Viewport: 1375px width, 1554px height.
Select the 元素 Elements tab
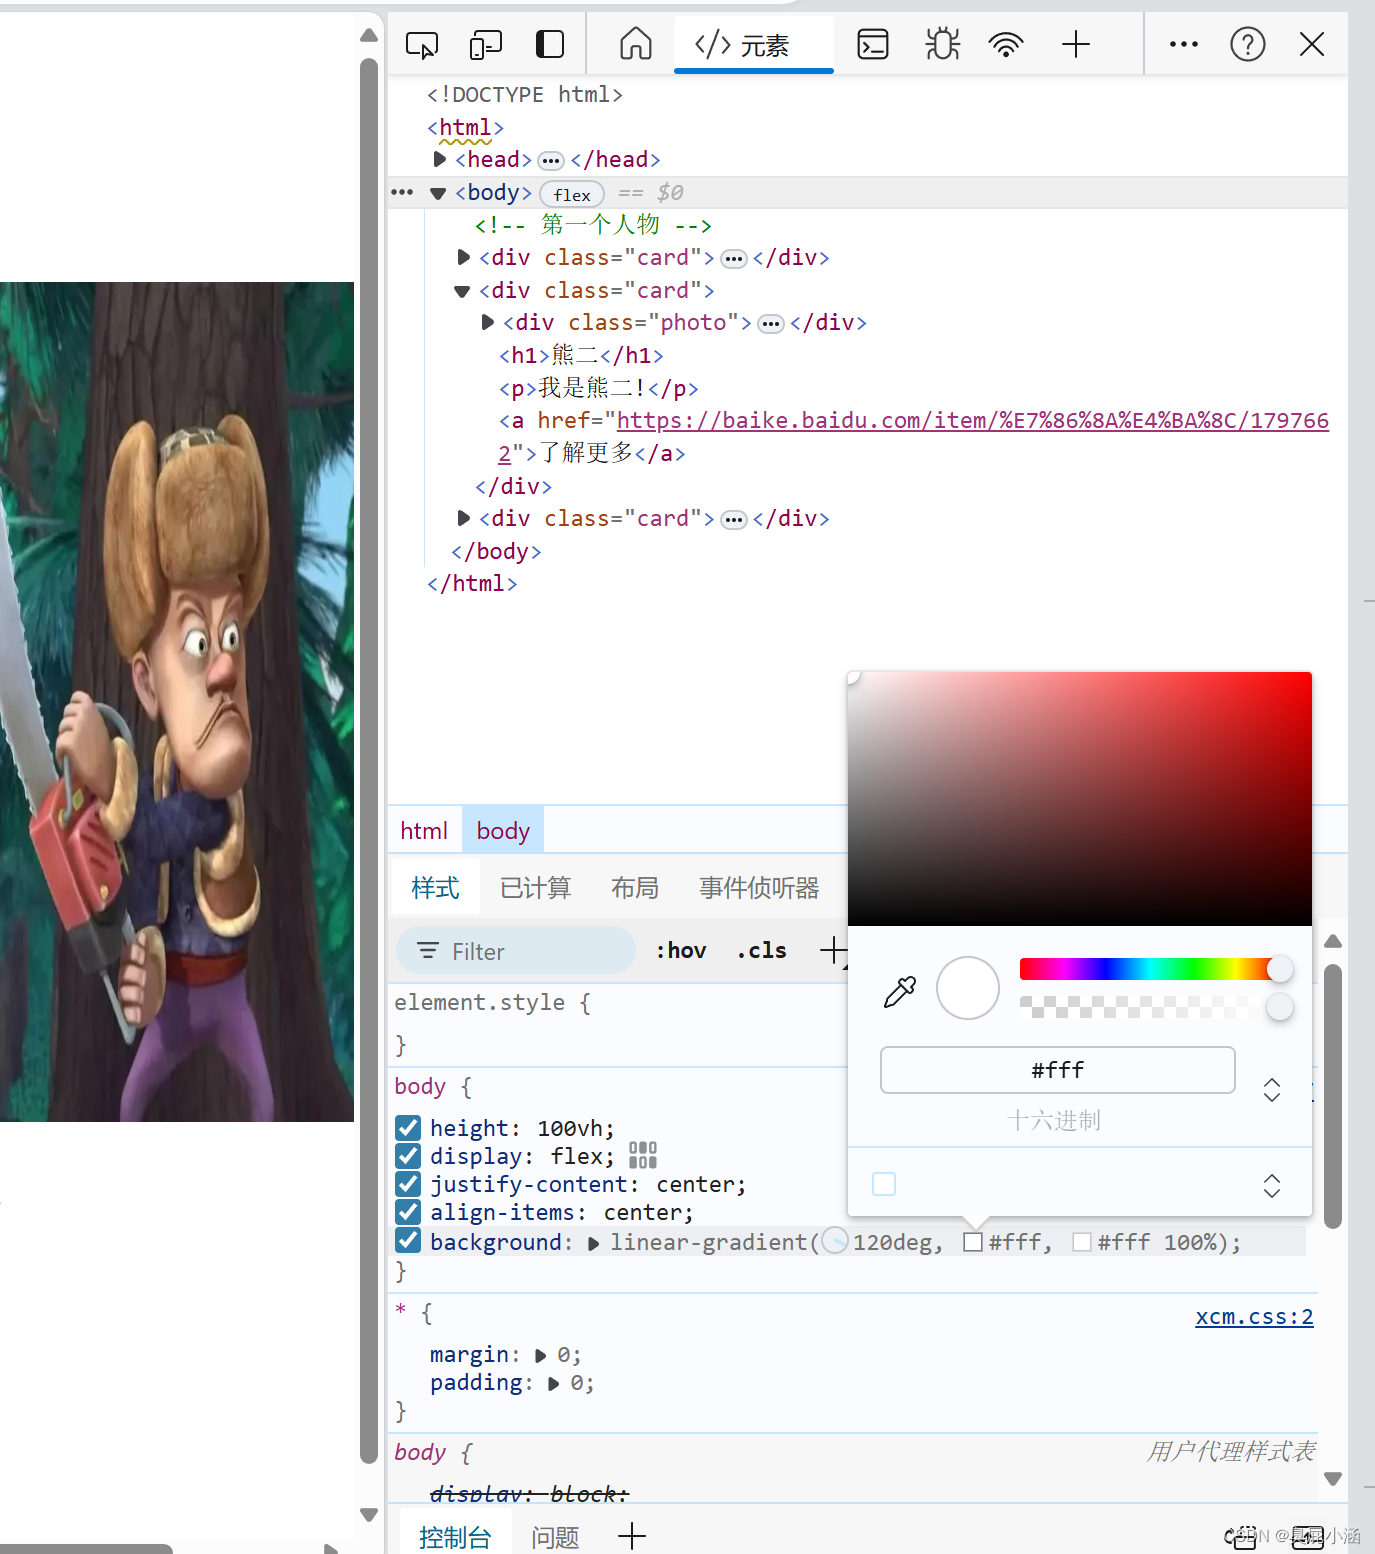click(754, 45)
